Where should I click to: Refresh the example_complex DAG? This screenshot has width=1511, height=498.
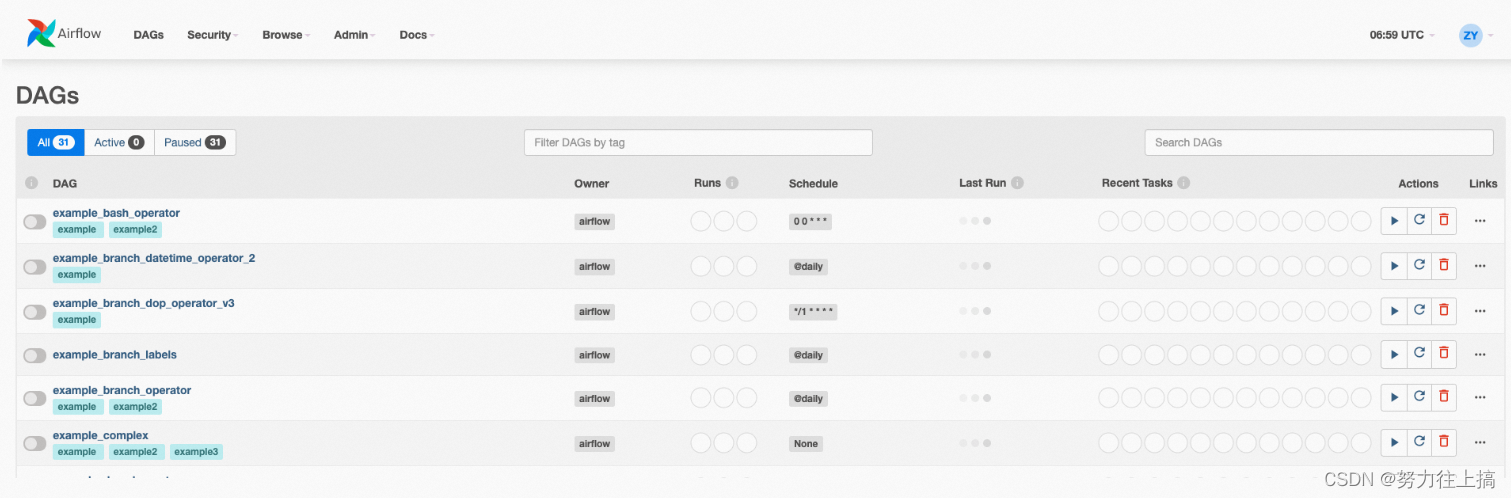pyautogui.click(x=1419, y=443)
